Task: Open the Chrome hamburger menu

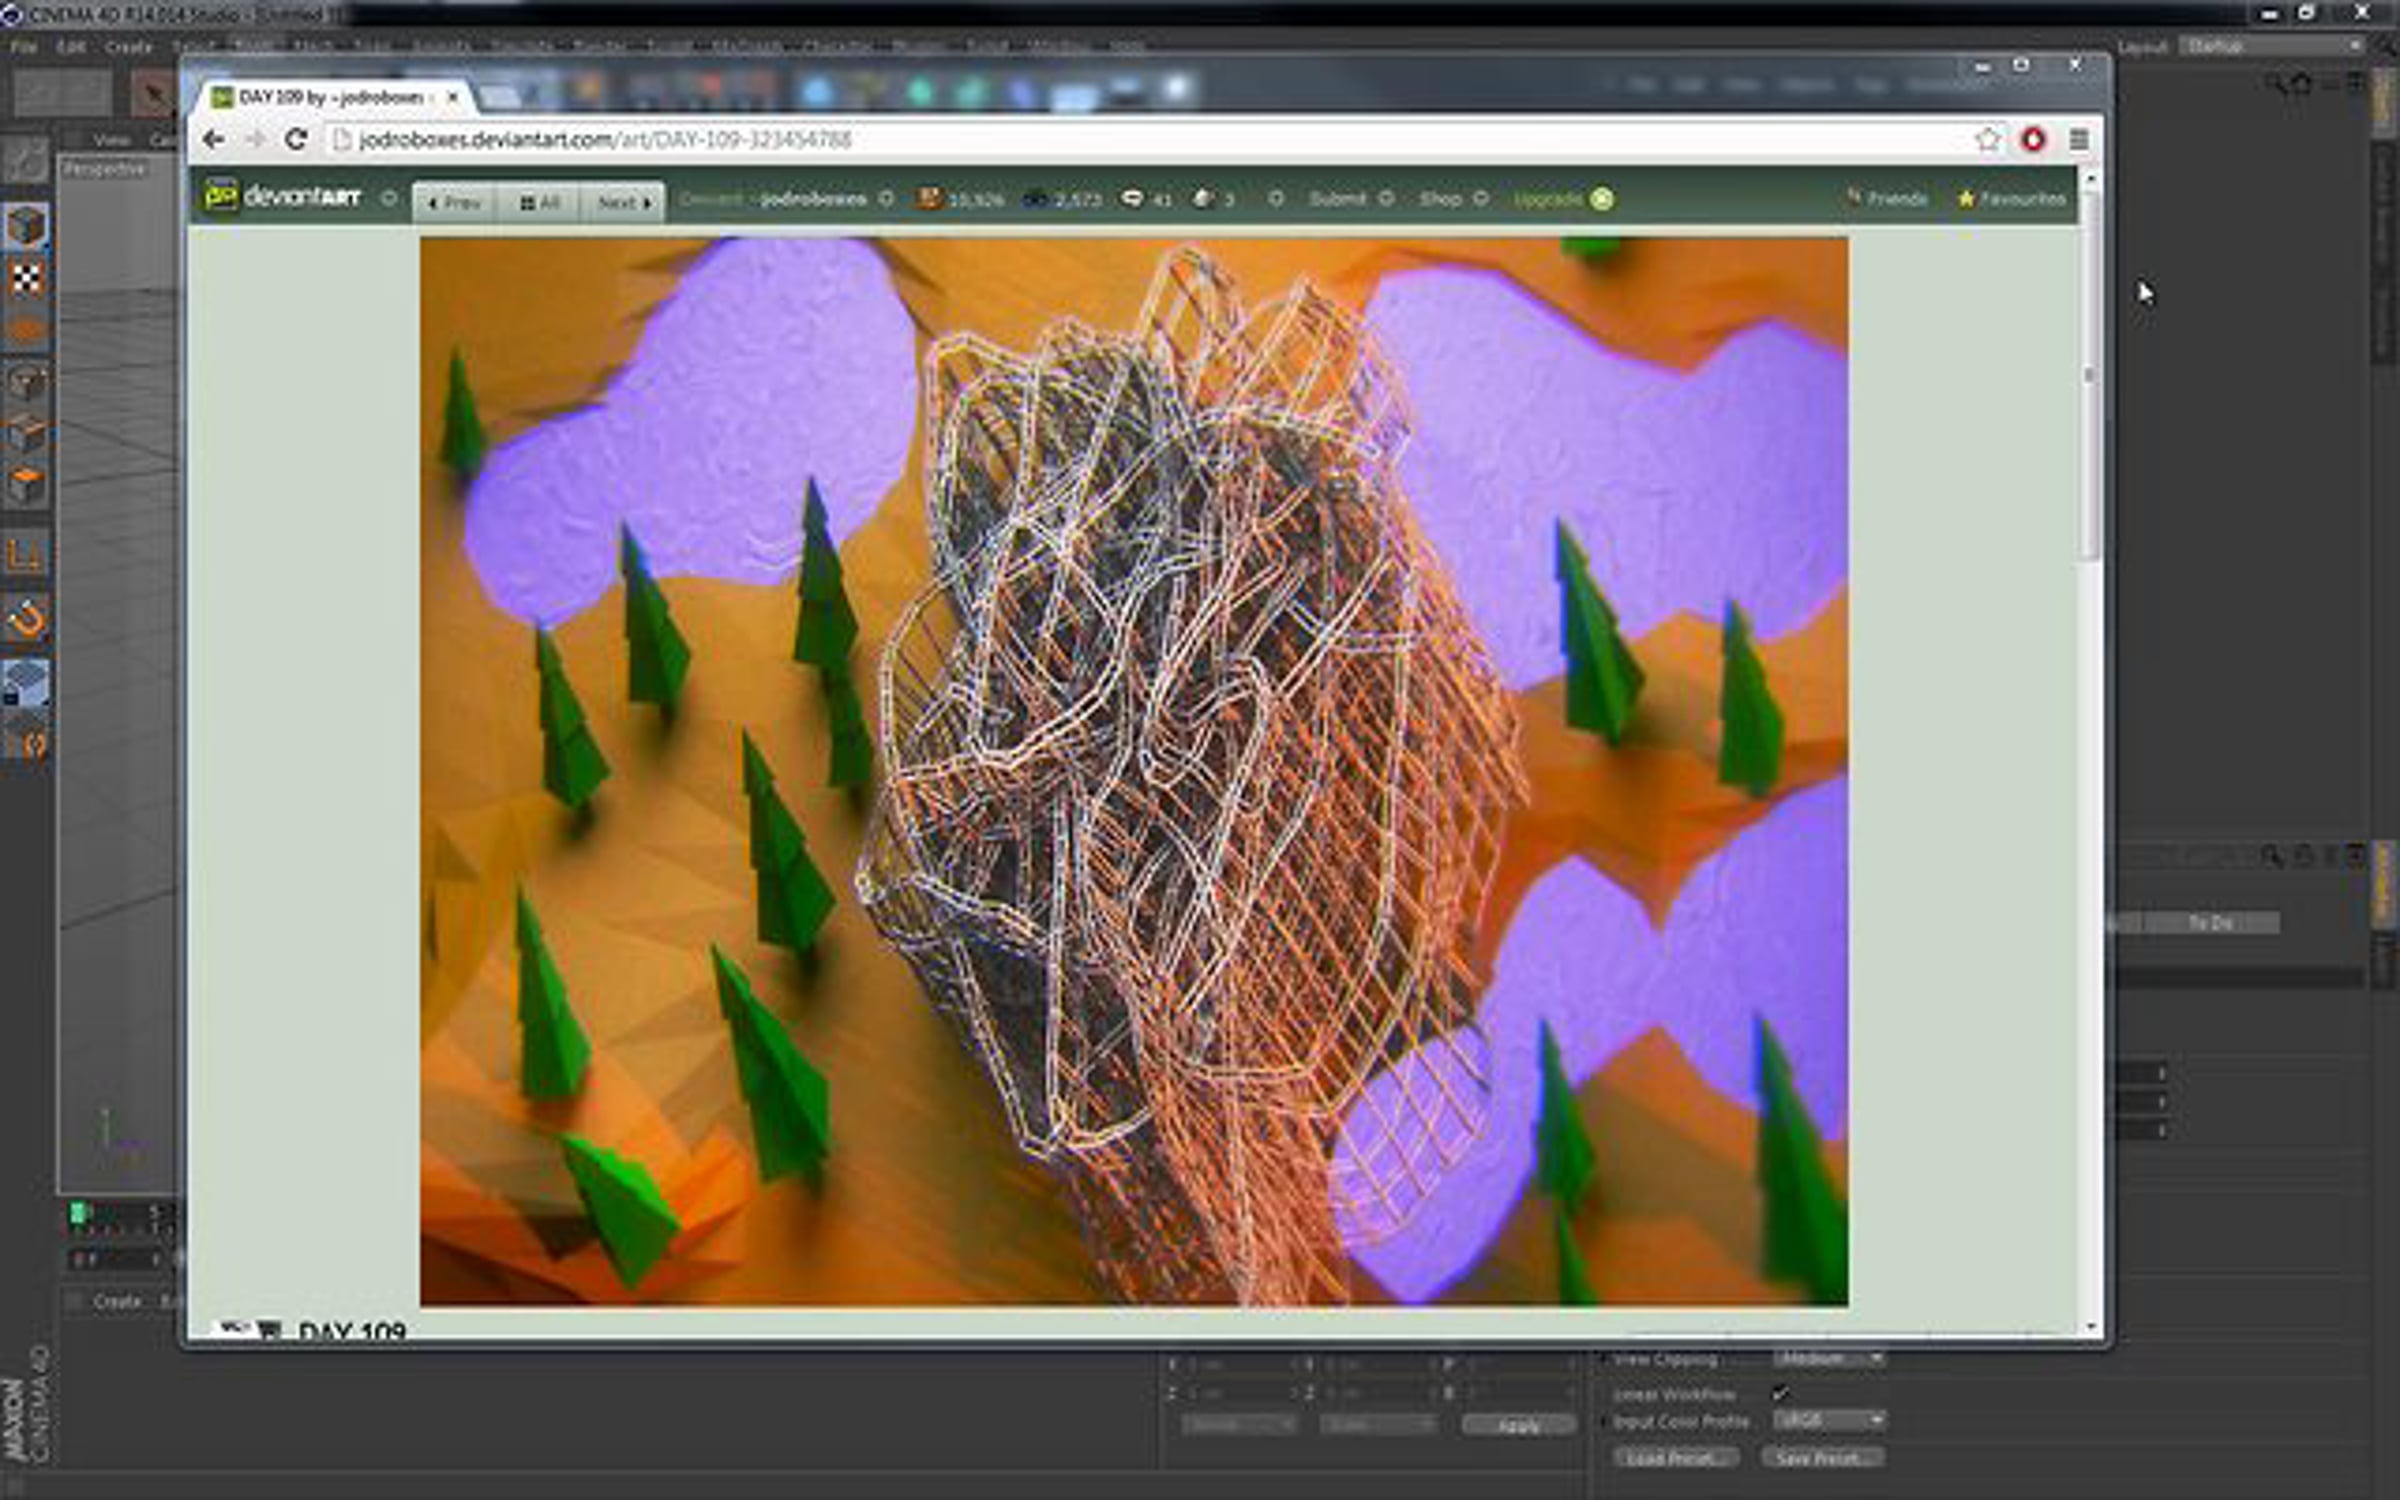Action: 2078,140
